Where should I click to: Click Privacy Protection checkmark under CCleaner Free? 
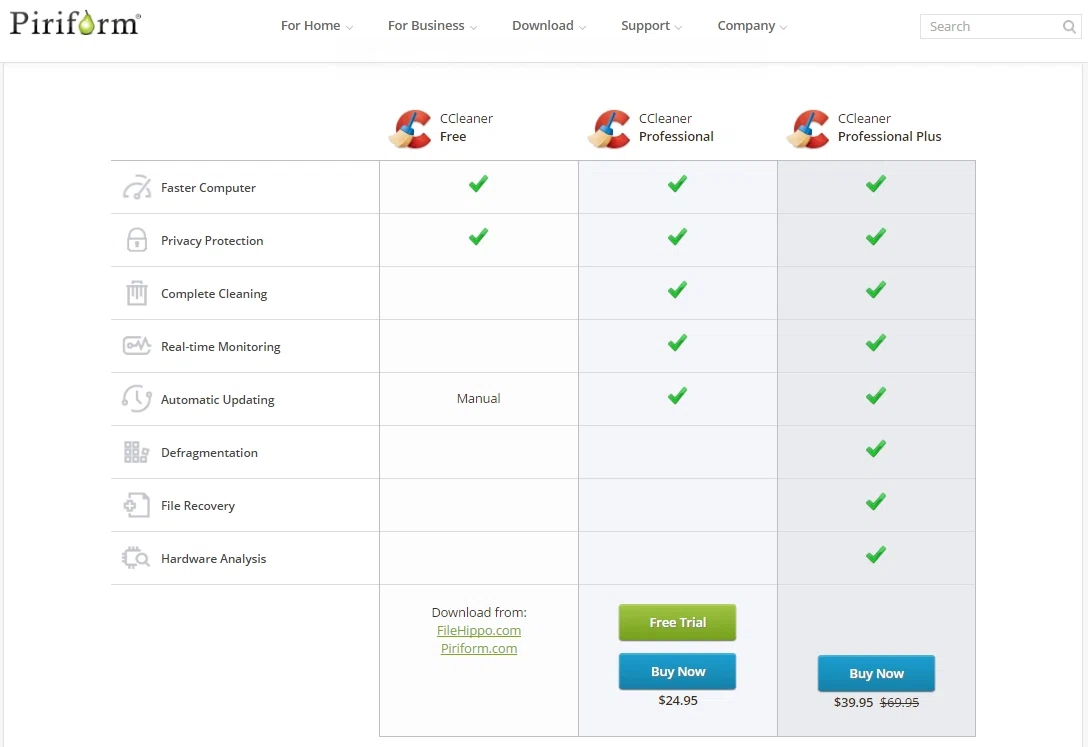[x=478, y=237]
